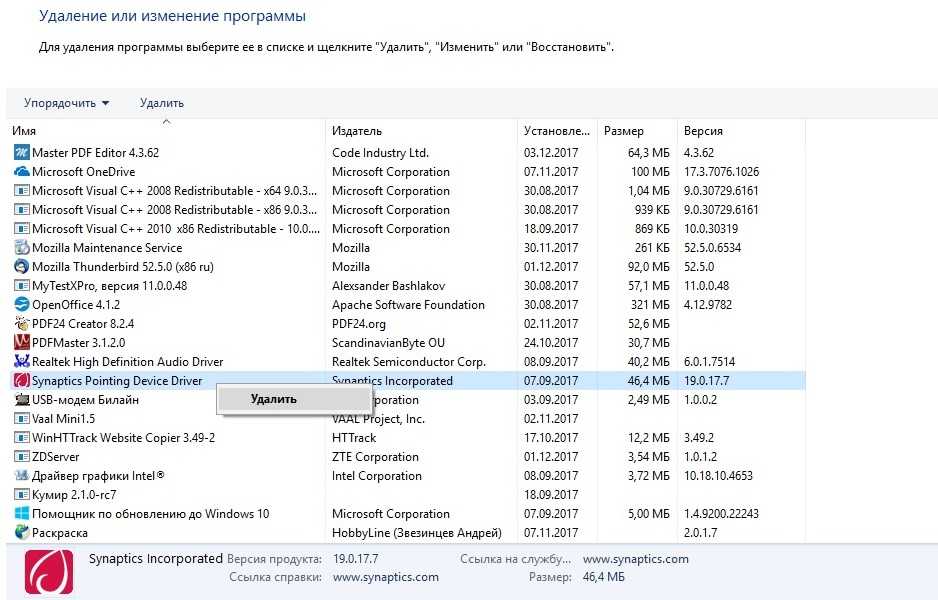Click the PDFMaster 3.1.2.0 icon
The height and width of the screenshot is (600, 938).
tap(21, 343)
